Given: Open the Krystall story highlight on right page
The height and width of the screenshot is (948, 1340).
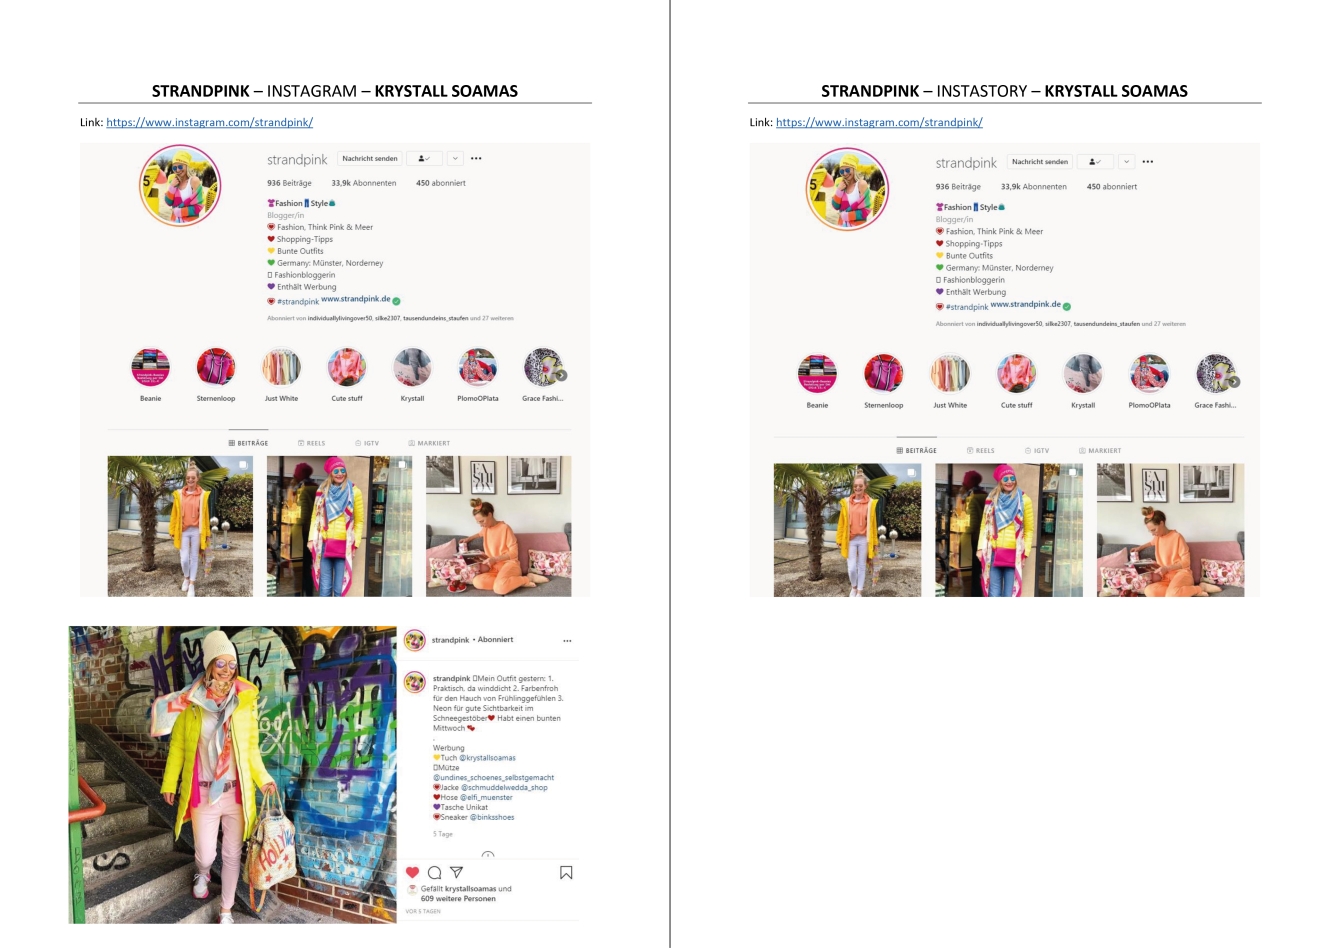Looking at the screenshot, I should point(1083,373).
